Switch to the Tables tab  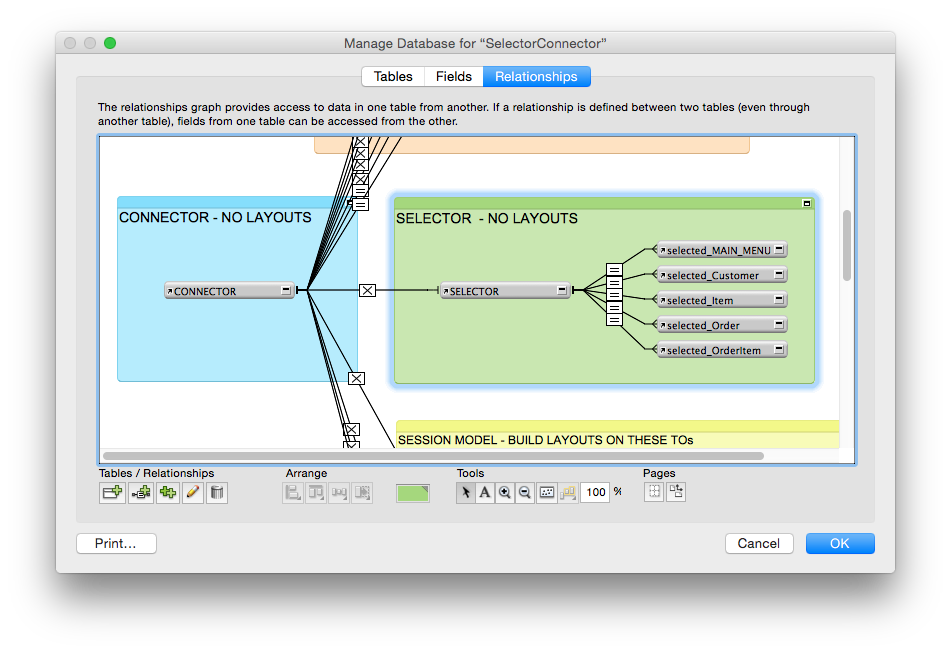click(x=393, y=76)
